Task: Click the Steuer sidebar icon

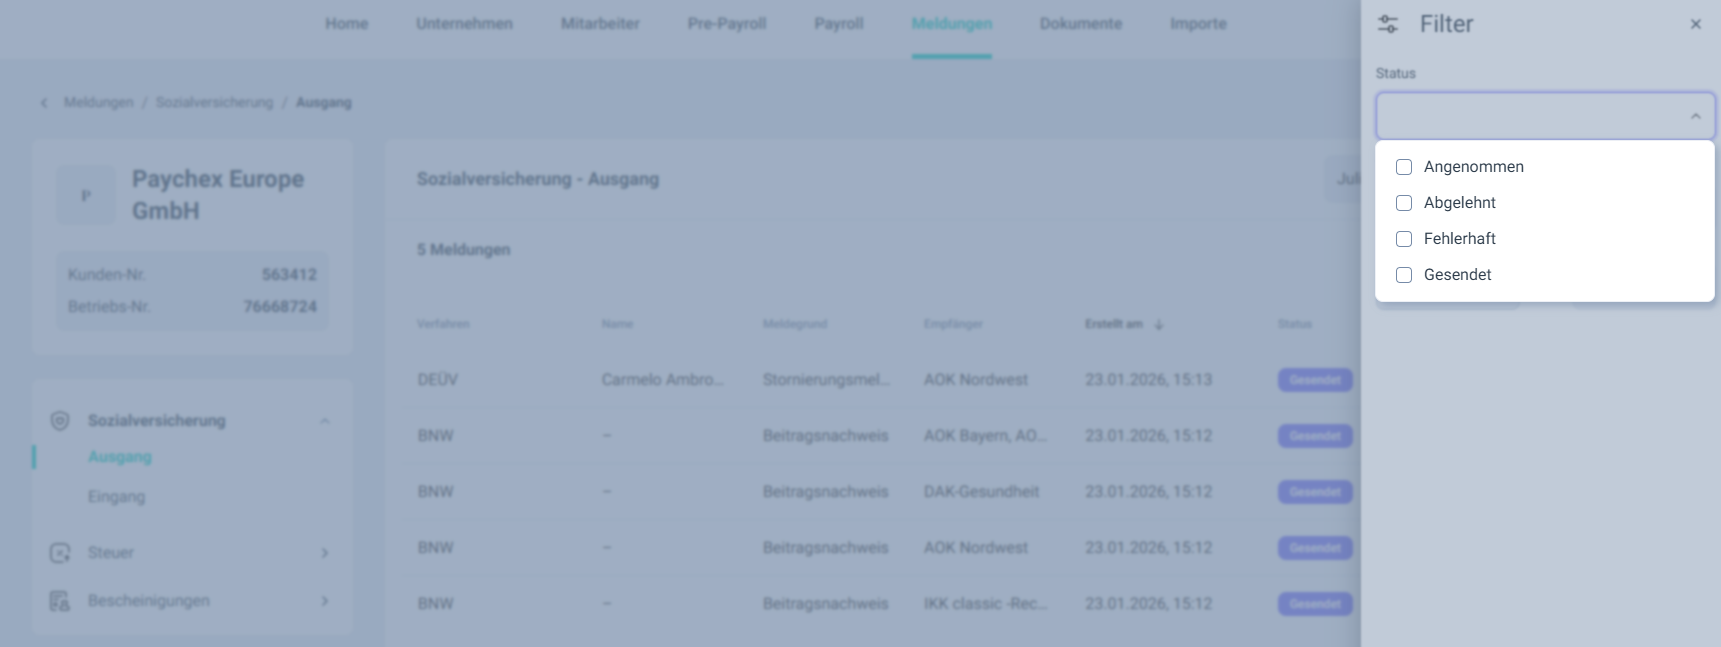Action: 60,553
